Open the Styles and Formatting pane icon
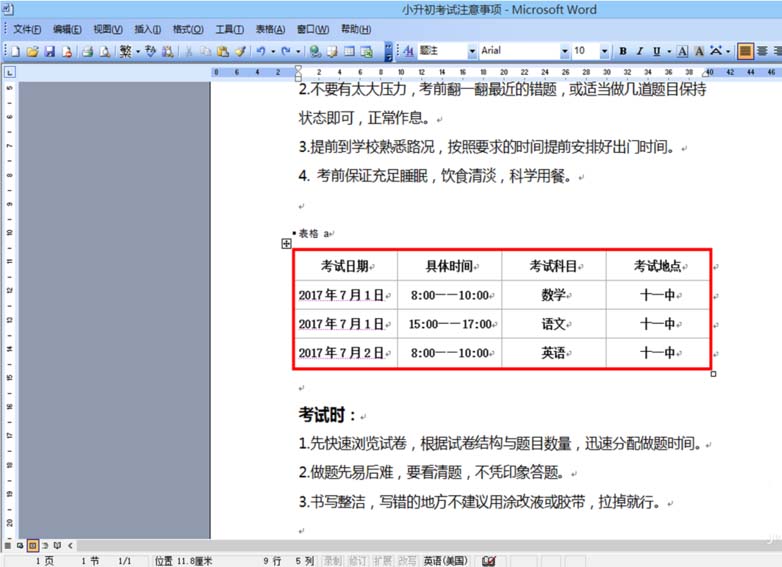782x567 pixels. pos(407,51)
